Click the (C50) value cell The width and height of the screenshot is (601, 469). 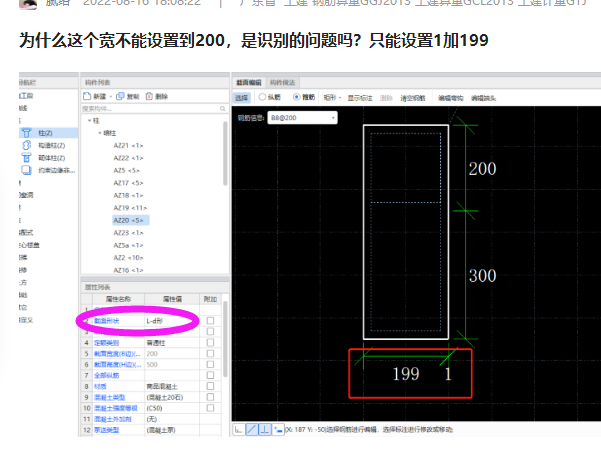click(172, 408)
